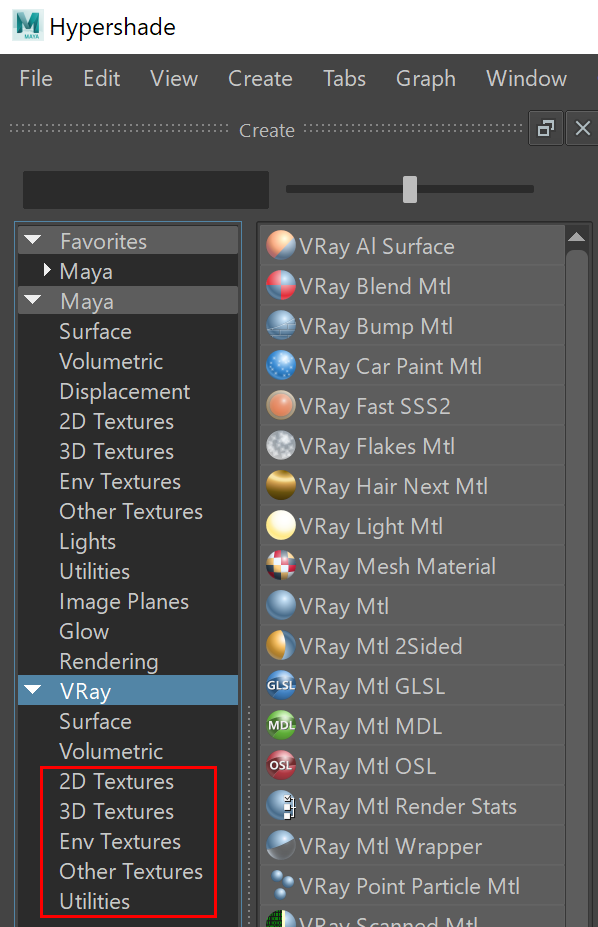The height and width of the screenshot is (927, 598).
Task: Click the VRay Fast SSS2 label
Action: click(x=375, y=406)
